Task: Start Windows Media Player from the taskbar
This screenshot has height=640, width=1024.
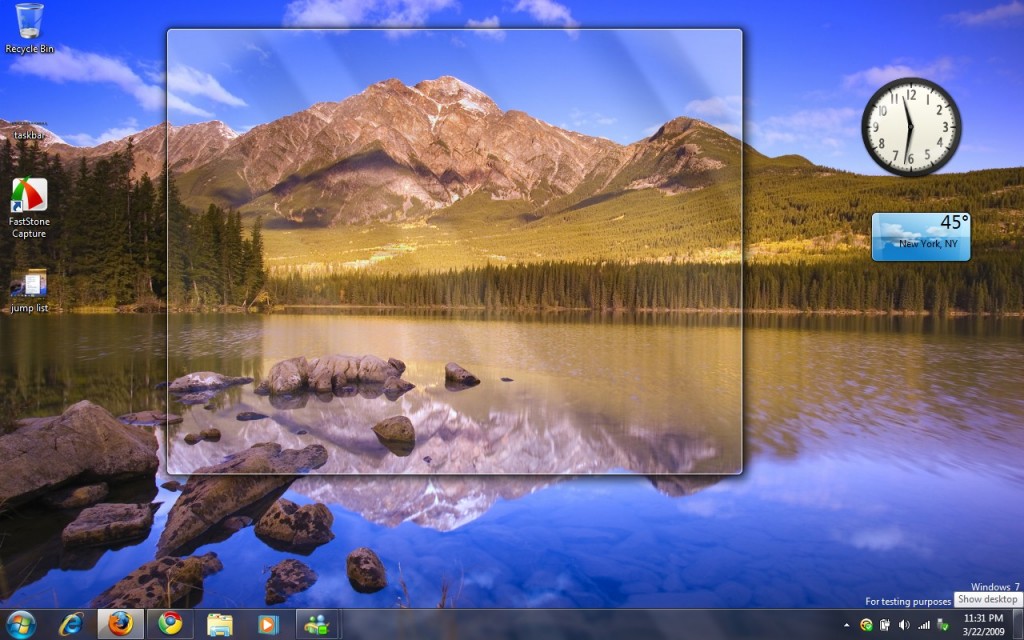Action: tap(267, 624)
